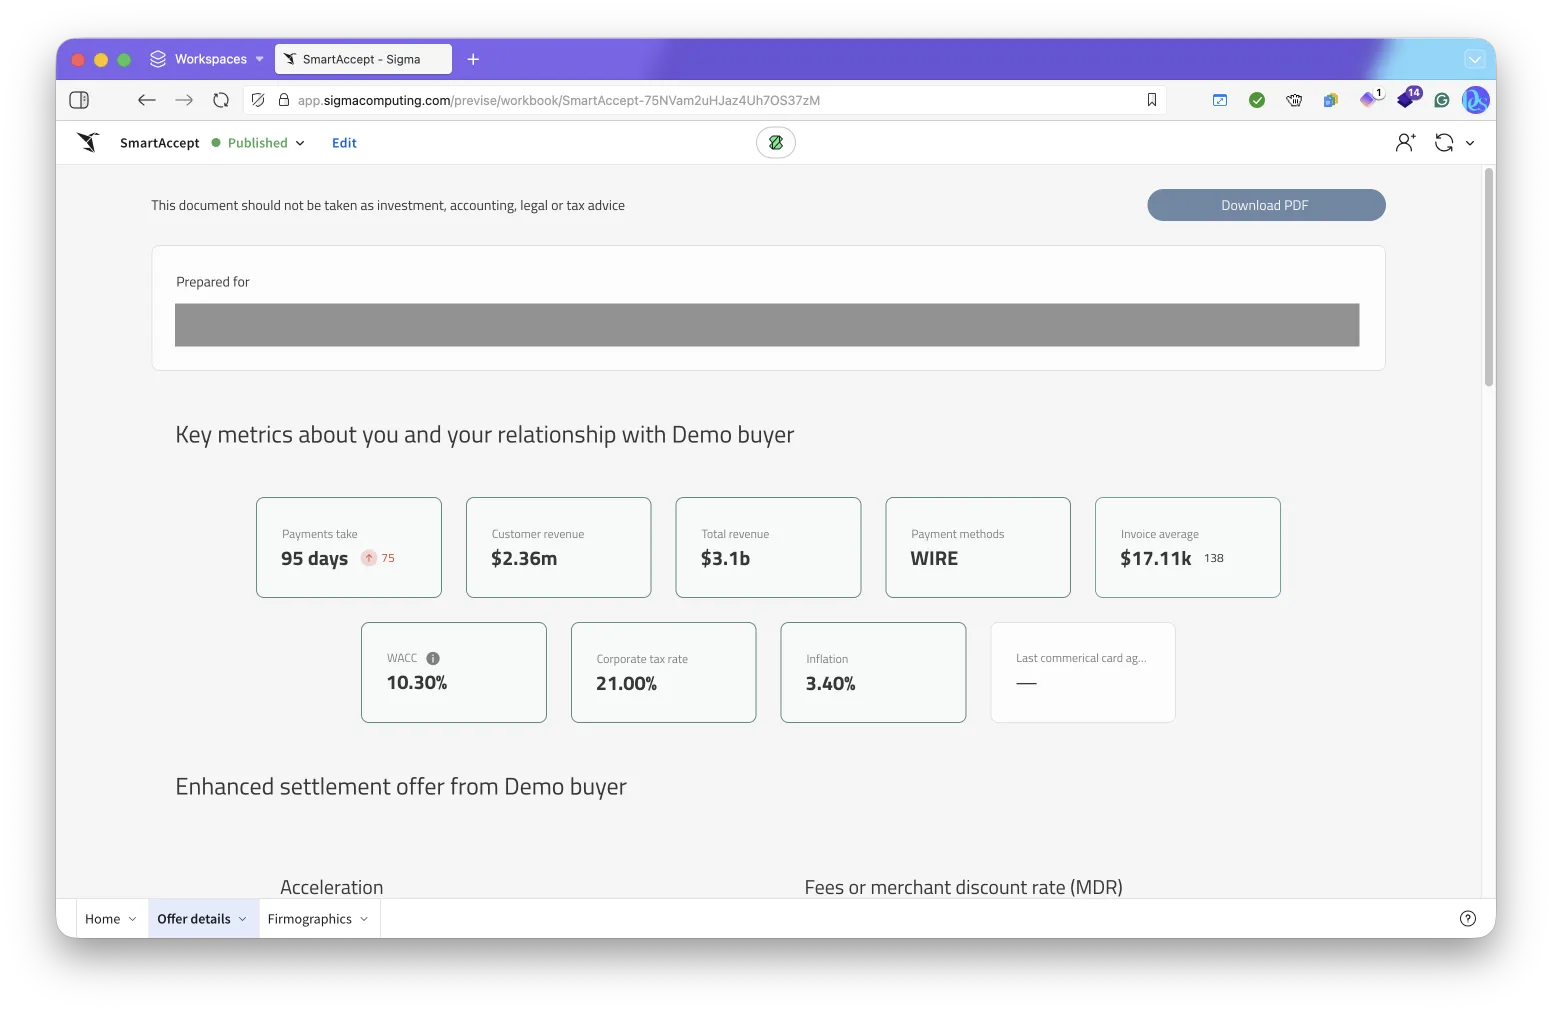Open the Sigma bird logo home
1552x1012 pixels.
[x=89, y=143]
